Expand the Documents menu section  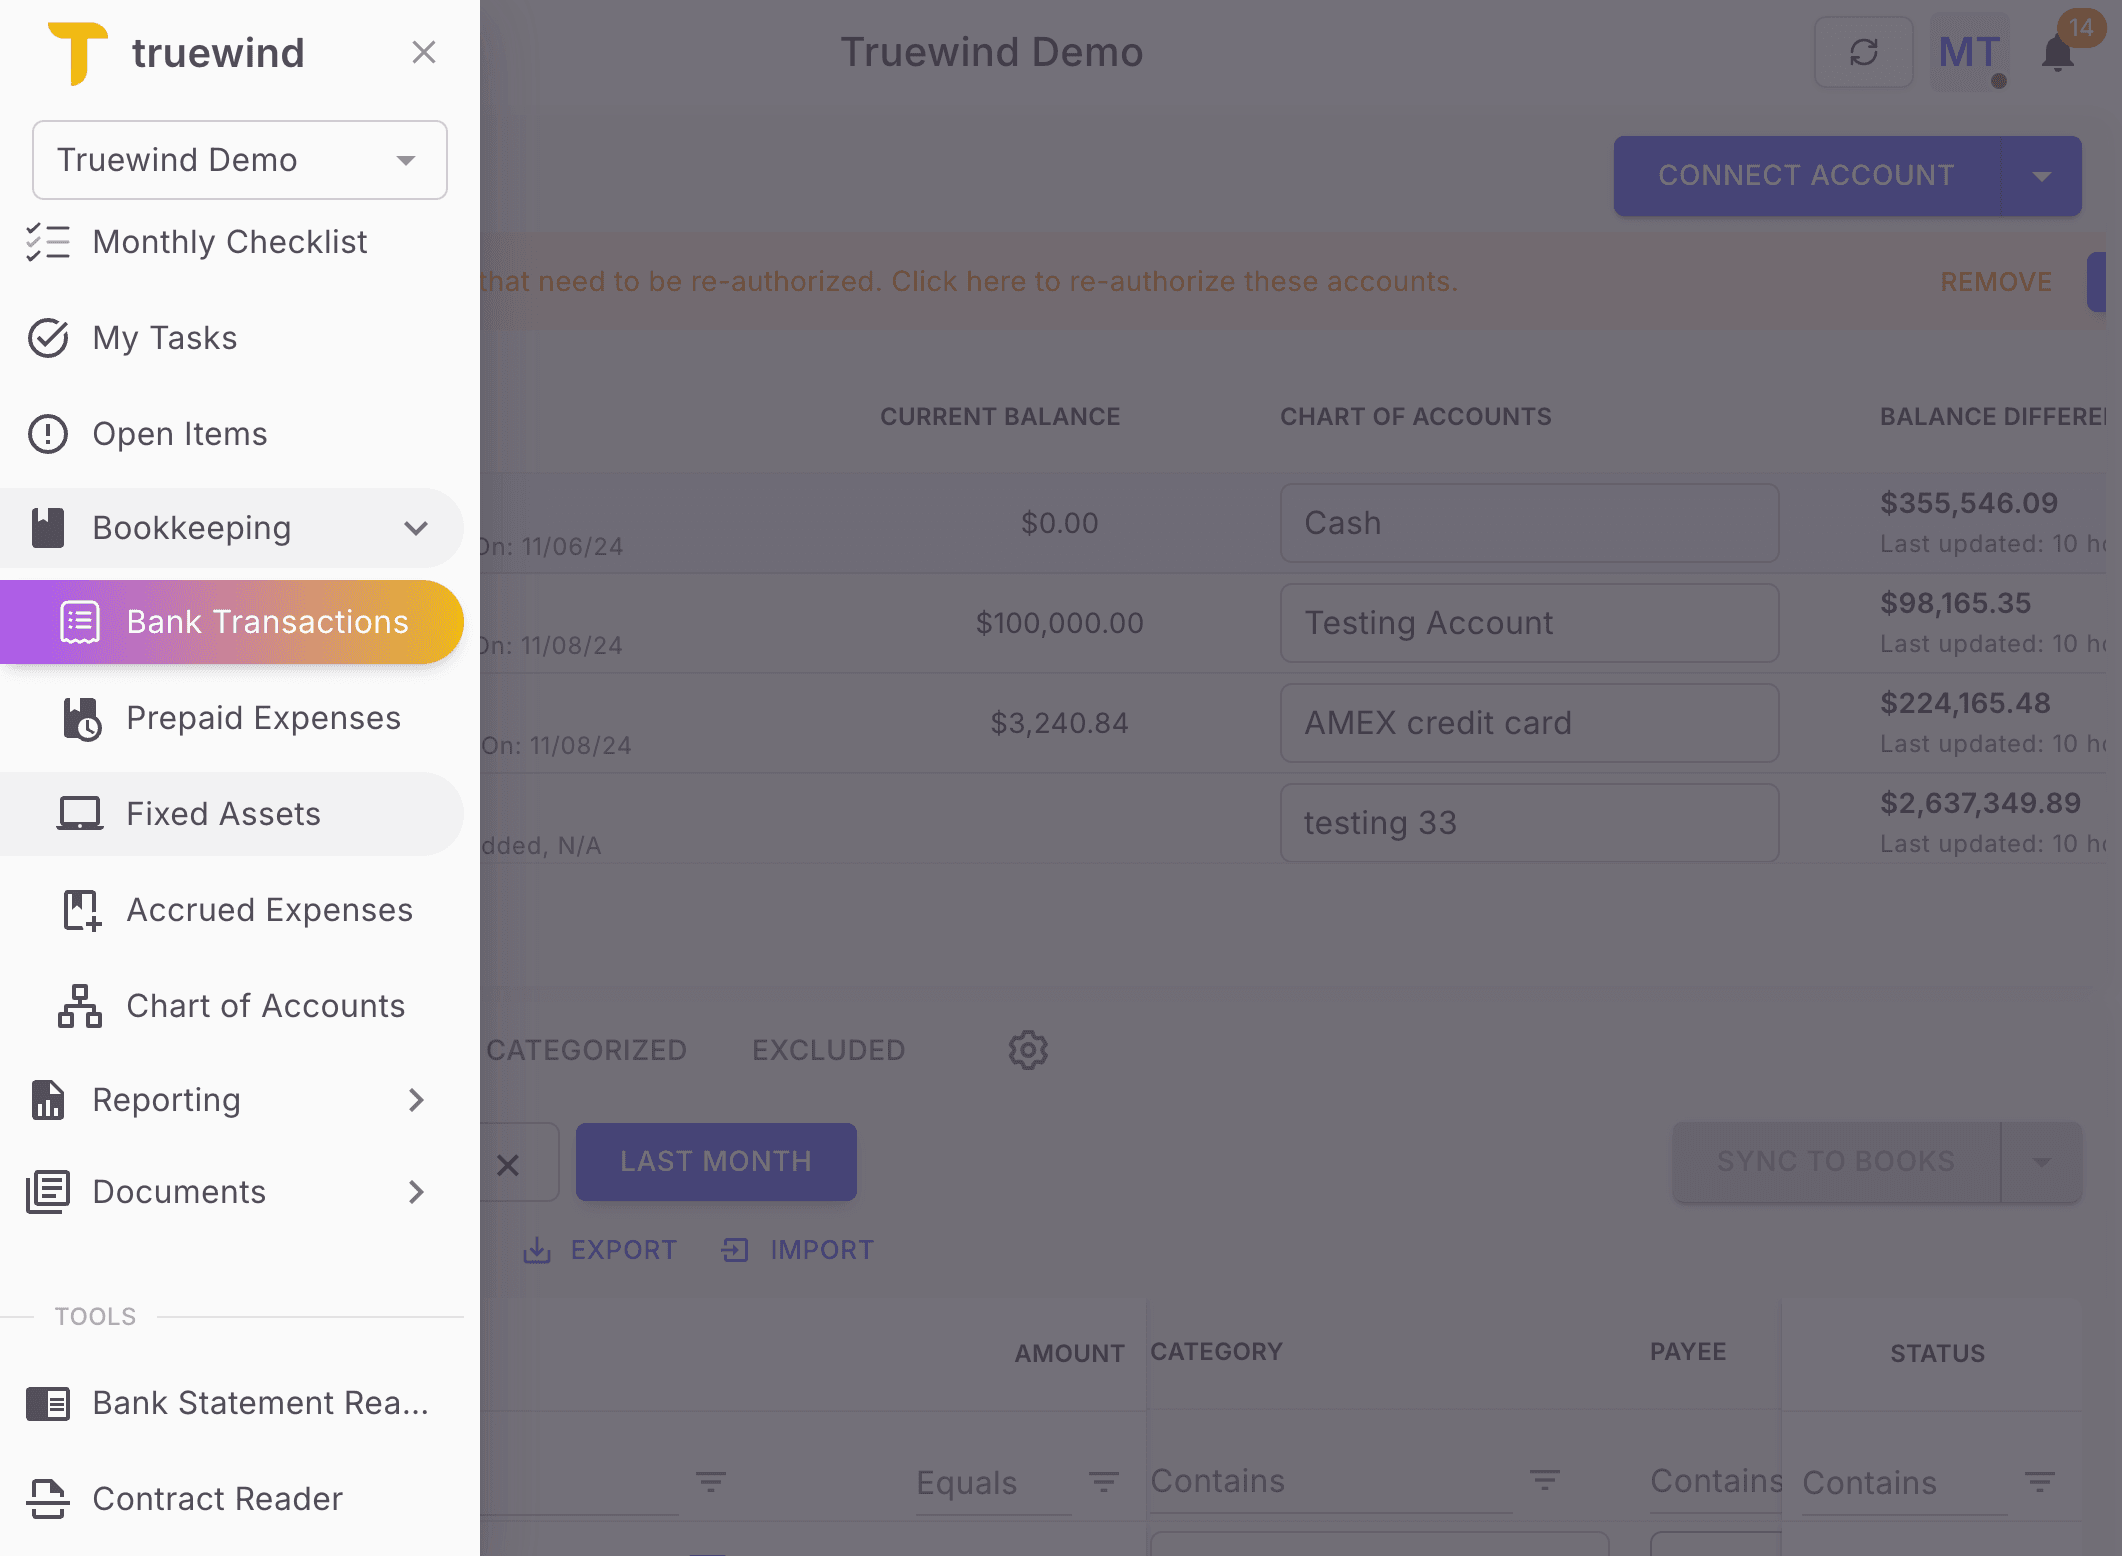(x=416, y=1192)
